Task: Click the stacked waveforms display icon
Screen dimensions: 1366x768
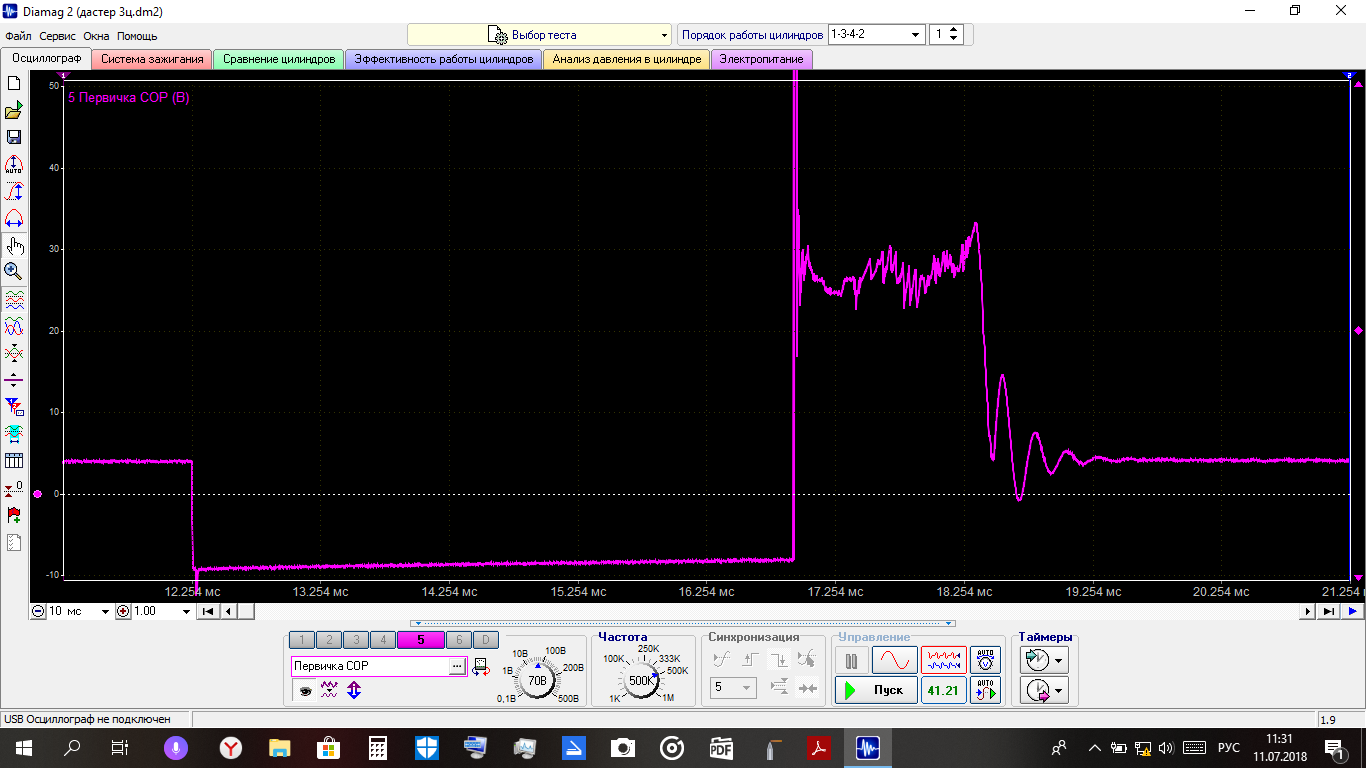Action: pyautogui.click(x=14, y=299)
